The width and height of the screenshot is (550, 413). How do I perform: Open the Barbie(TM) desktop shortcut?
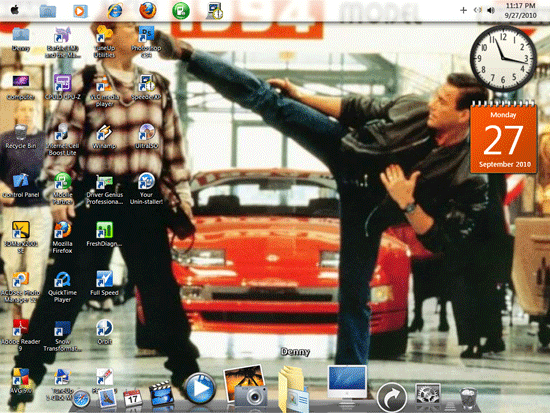tap(62, 42)
